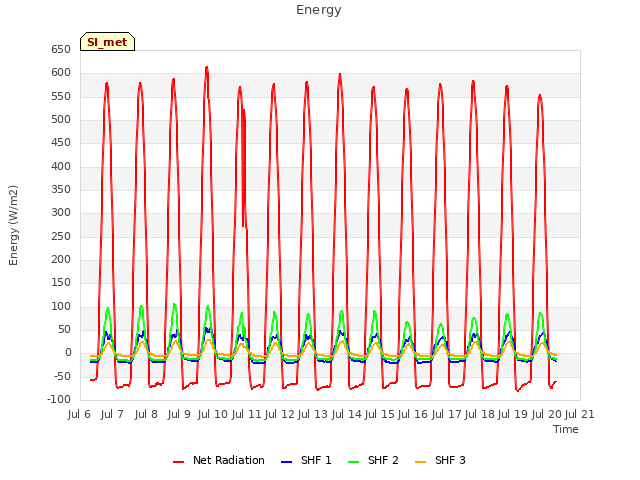The height and width of the screenshot is (480, 640).
Task: Click the Jul 6 tick label
Action: coord(79,414)
